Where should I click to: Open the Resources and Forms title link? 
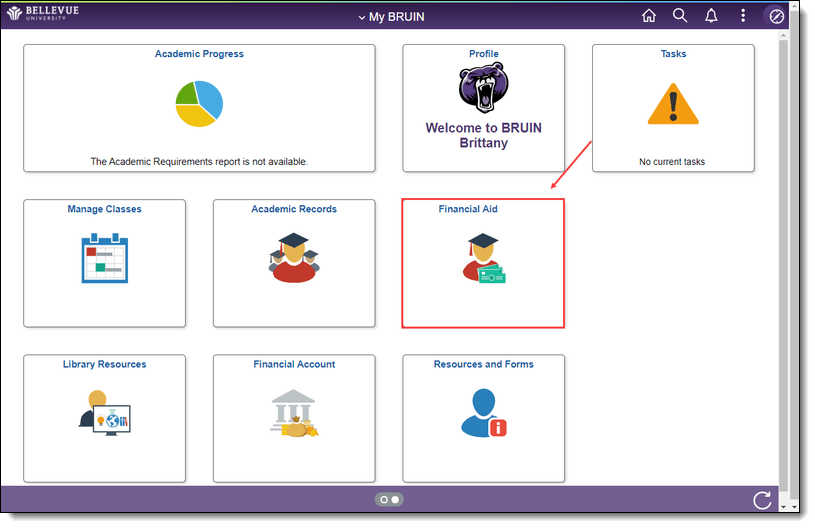click(x=483, y=364)
